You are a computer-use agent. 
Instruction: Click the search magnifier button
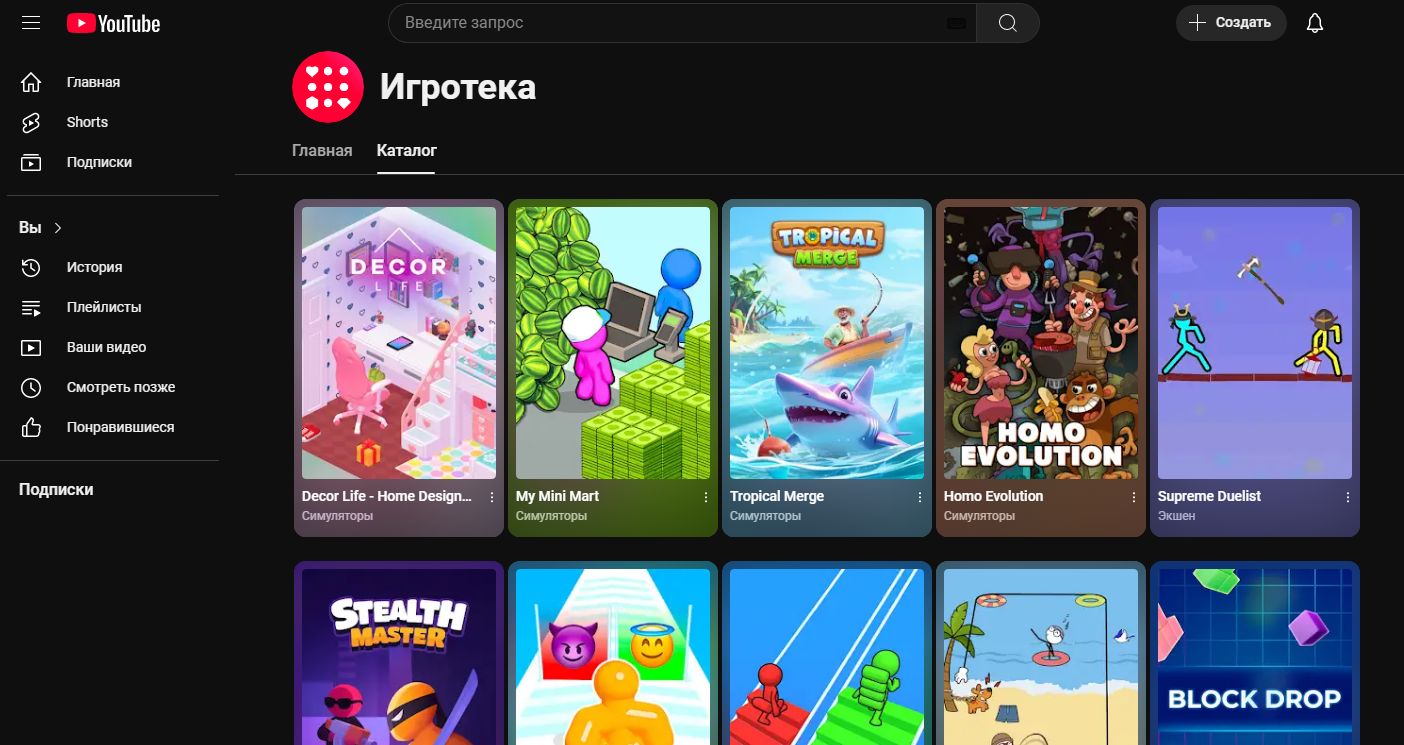[1007, 22]
